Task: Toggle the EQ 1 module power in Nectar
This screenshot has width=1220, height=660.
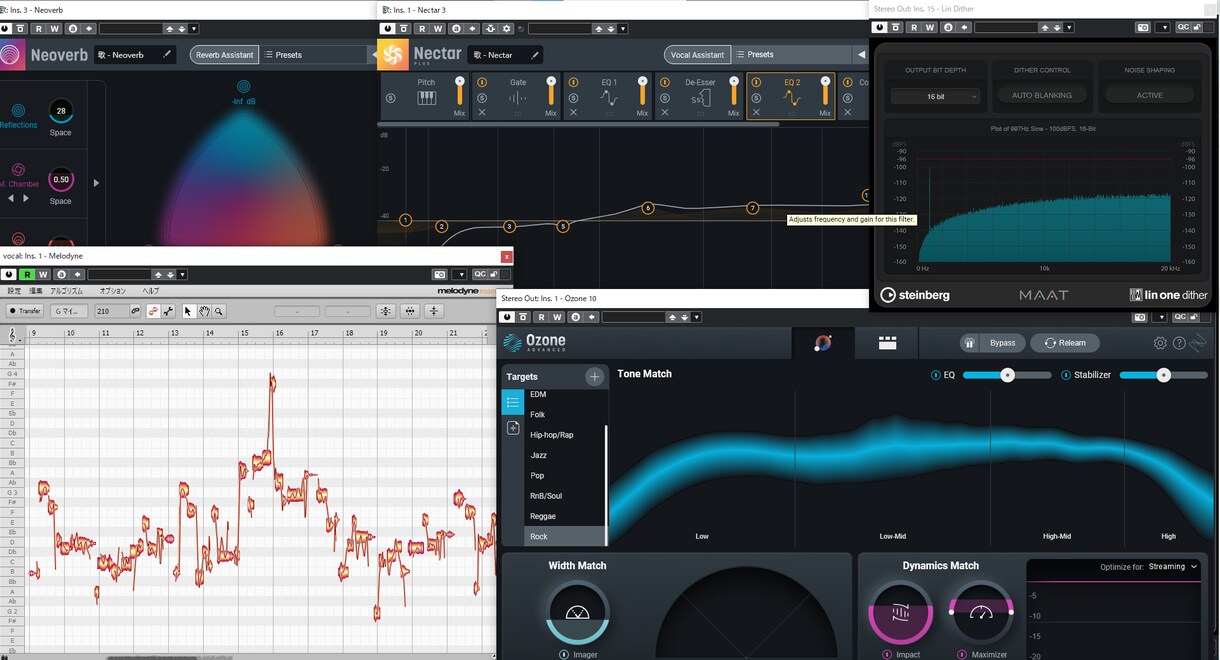Action: point(574,82)
